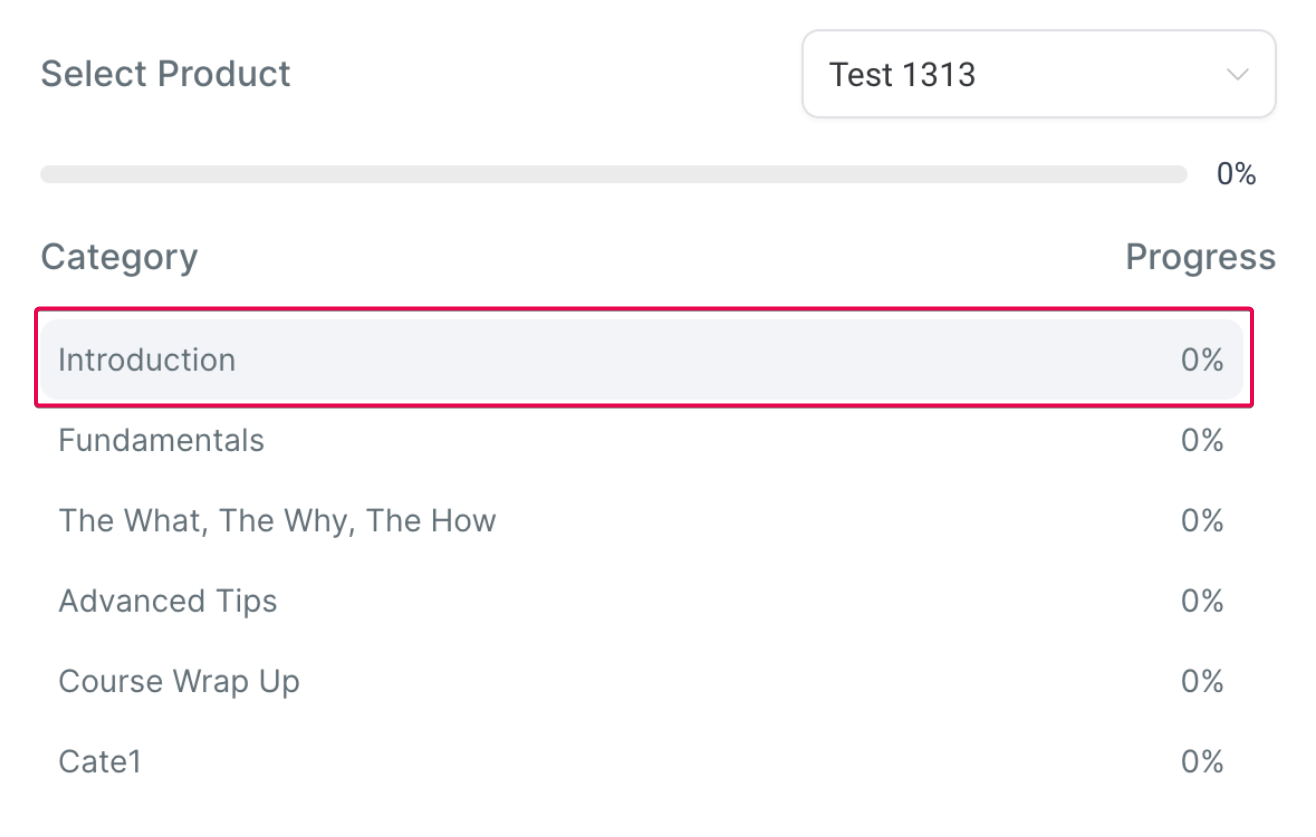Viewport: 1316px width, 837px height.
Task: Select the Cate1 category row
Action: (x=642, y=762)
